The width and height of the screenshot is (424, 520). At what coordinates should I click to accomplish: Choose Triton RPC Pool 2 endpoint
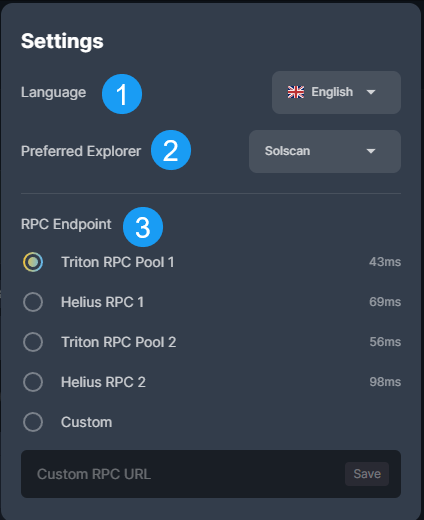(x=33, y=342)
